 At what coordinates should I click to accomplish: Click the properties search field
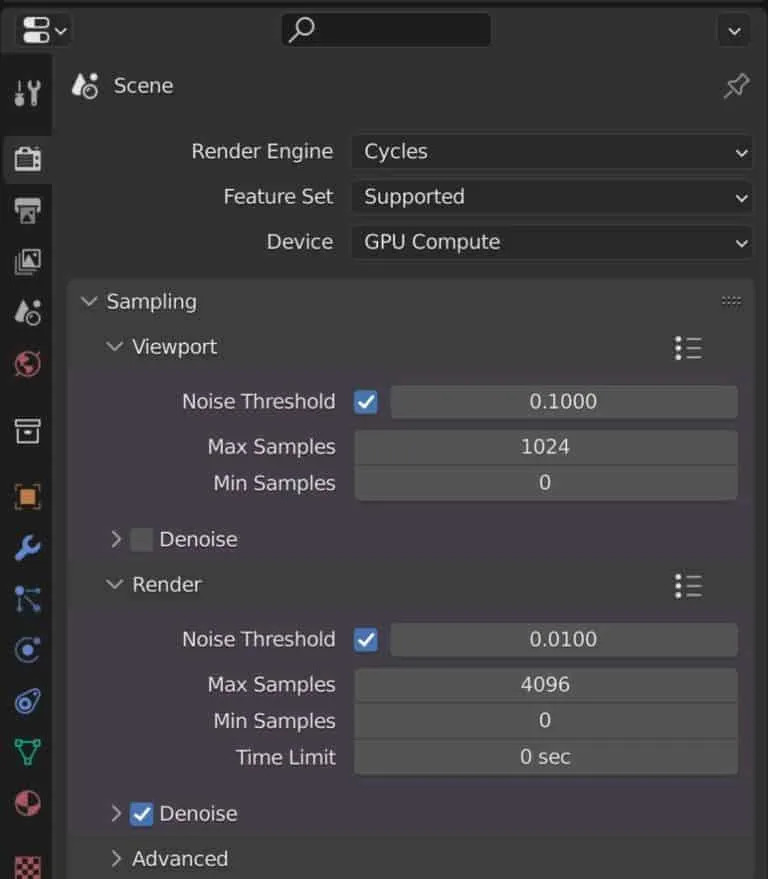click(x=386, y=30)
